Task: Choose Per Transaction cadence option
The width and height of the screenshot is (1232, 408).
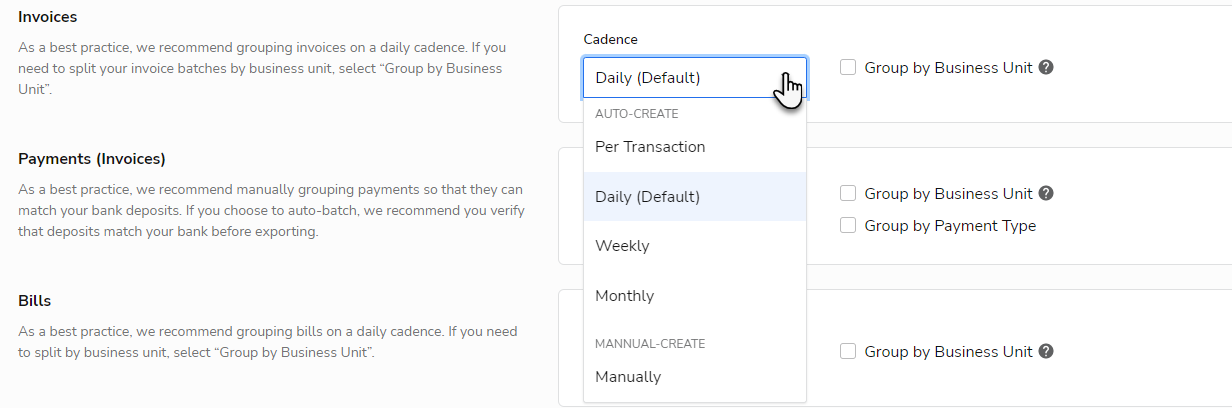Action: click(x=650, y=147)
